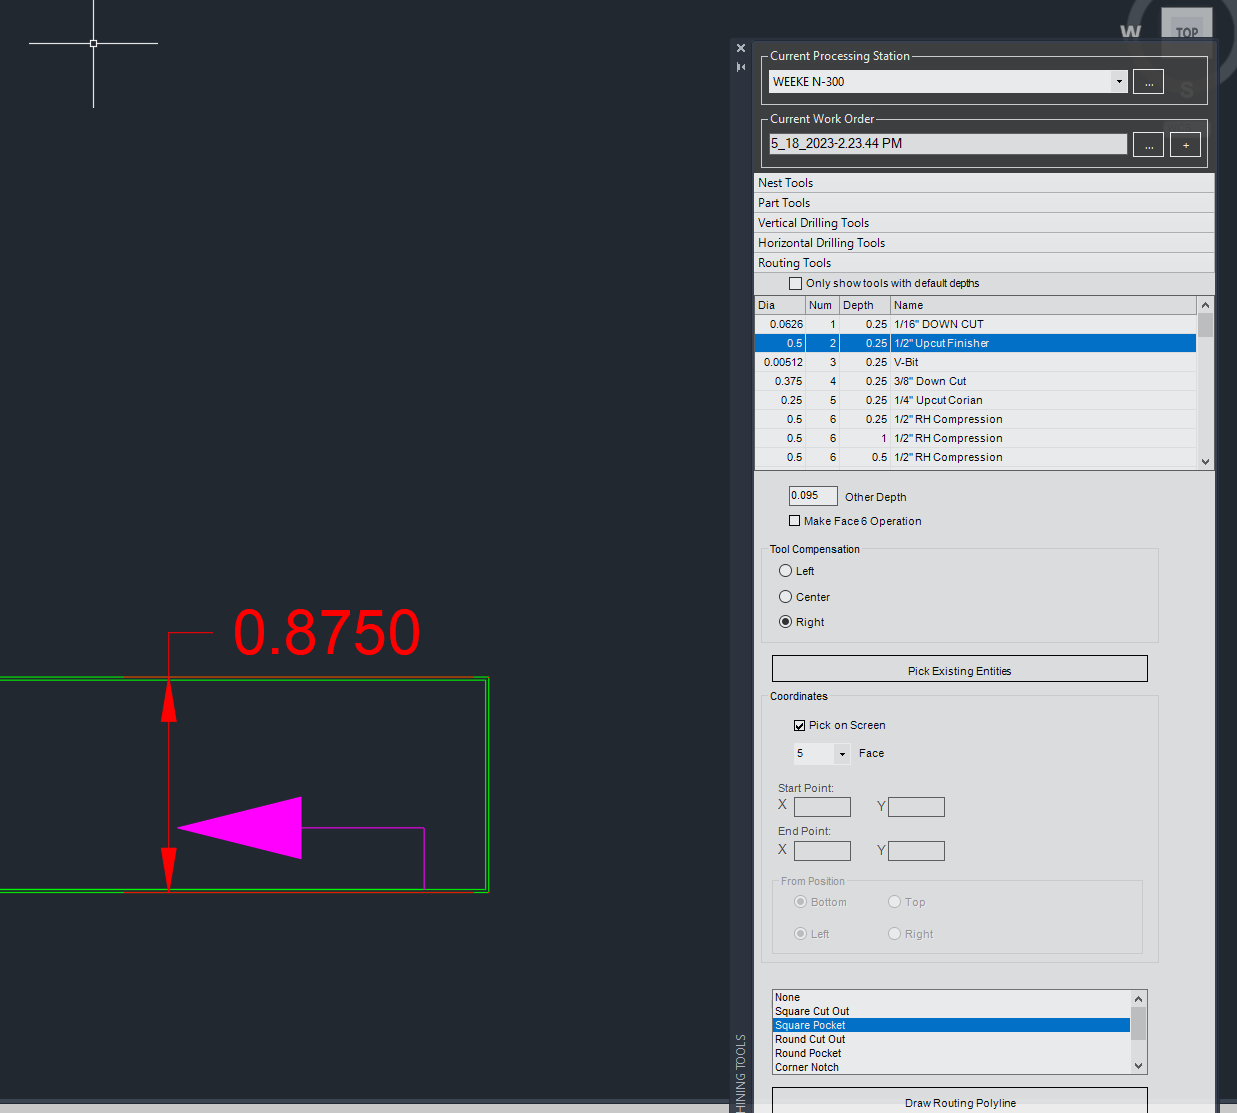Toggle palette auto-hide pin icon

(740, 67)
